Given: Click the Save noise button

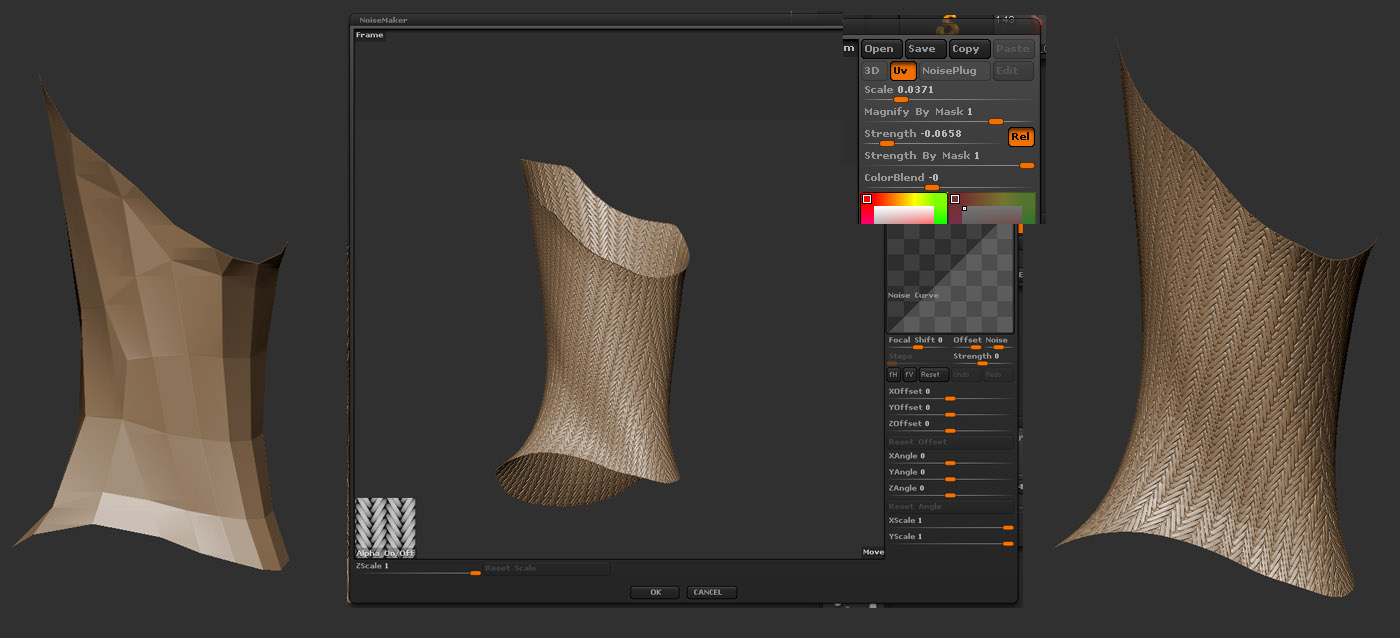Looking at the screenshot, I should pyautogui.click(x=923, y=49).
